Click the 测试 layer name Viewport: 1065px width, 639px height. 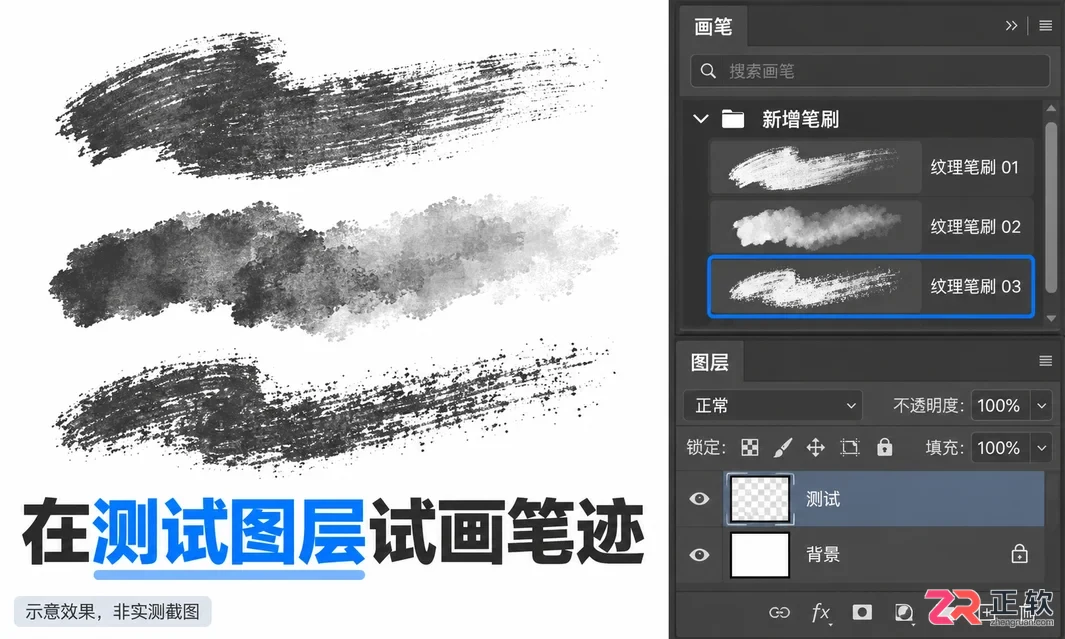click(823, 499)
